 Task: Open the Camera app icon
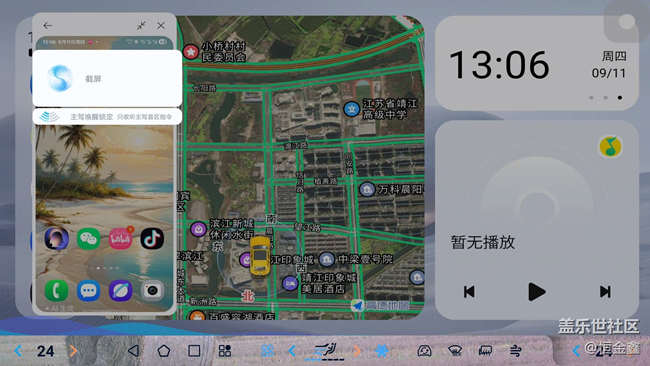pyautogui.click(x=152, y=291)
